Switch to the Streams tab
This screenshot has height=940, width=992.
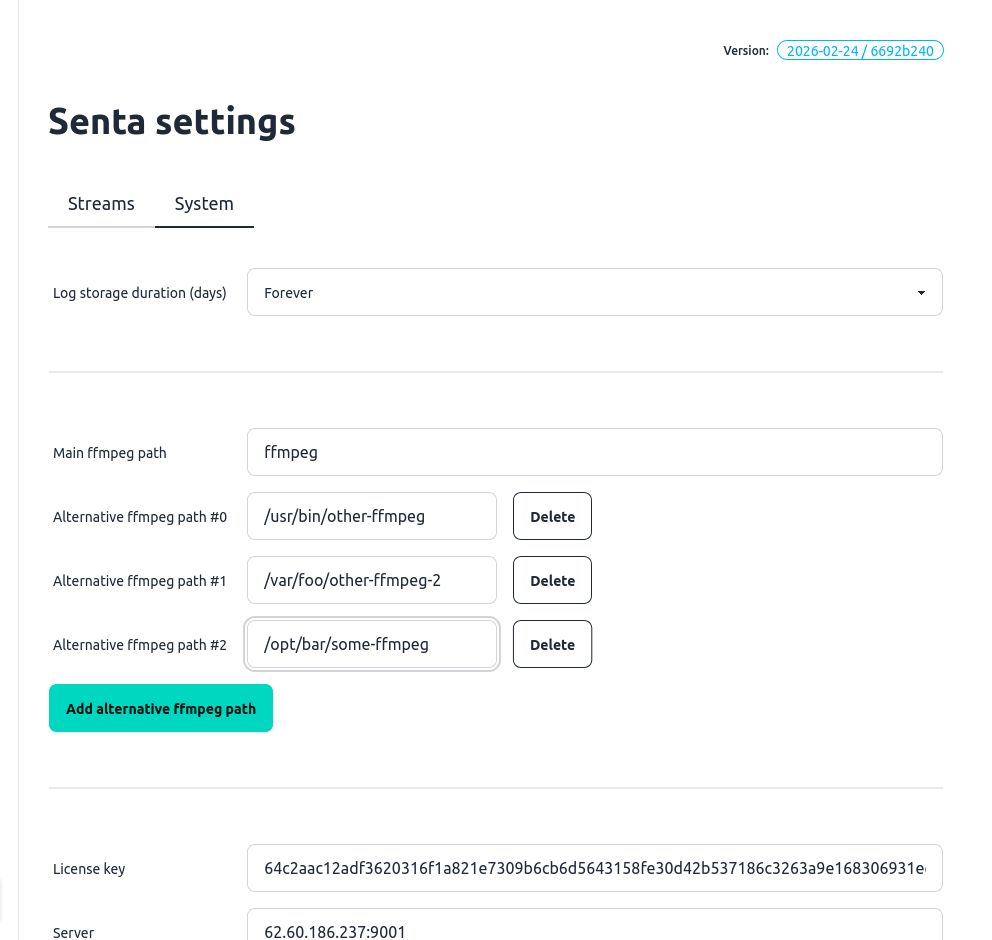[101, 204]
